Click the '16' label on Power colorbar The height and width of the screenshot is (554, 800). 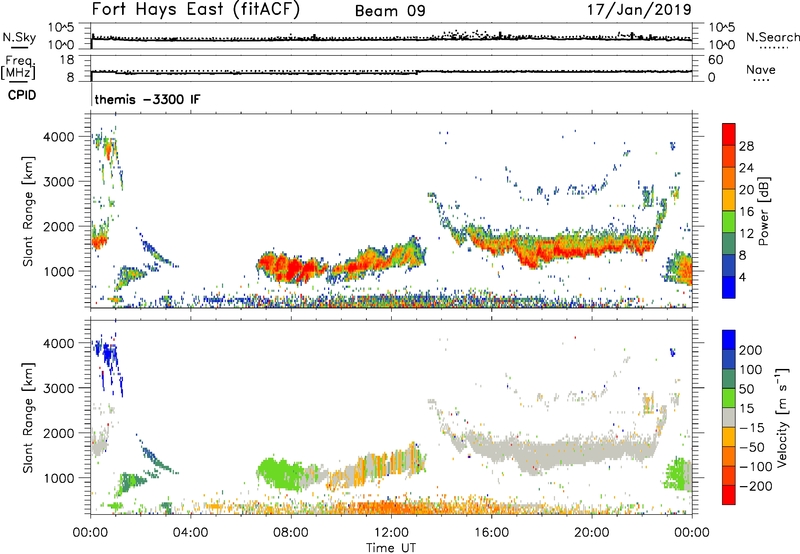click(746, 211)
